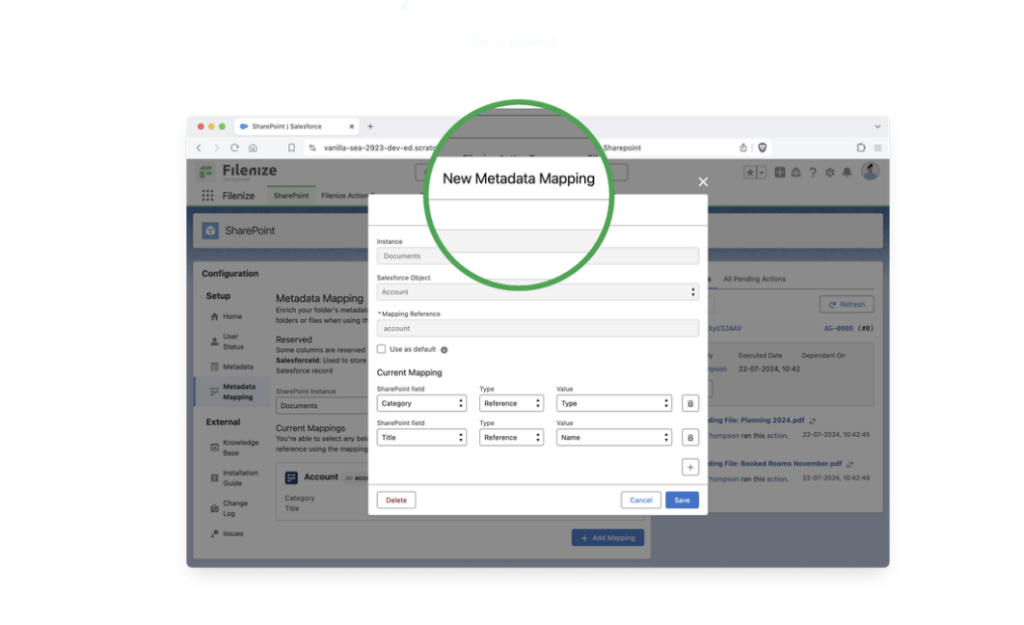Cancel the metadata mapping dialog
Screen dimensions: 1024x625
[641, 500]
